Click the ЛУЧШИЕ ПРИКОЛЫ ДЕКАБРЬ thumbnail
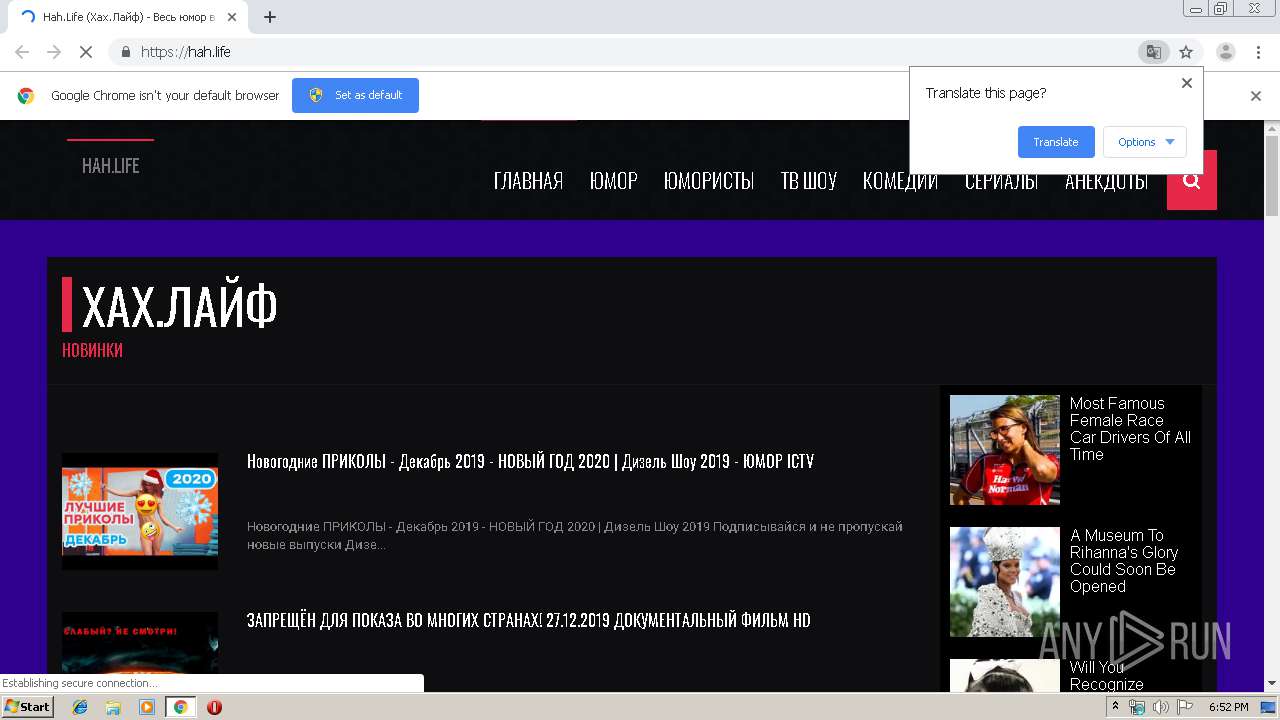Image resolution: width=1280 pixels, height=720 pixels. tap(140, 512)
